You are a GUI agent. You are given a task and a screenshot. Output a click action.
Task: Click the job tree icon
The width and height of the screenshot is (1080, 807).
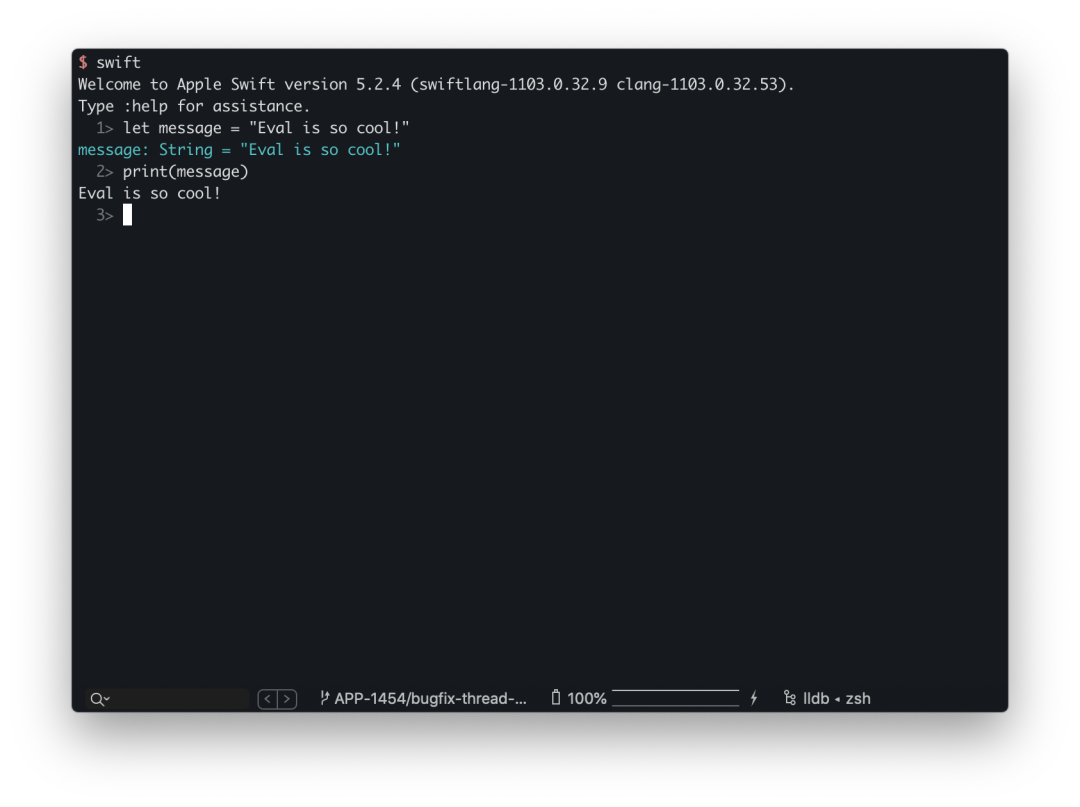tap(790, 698)
